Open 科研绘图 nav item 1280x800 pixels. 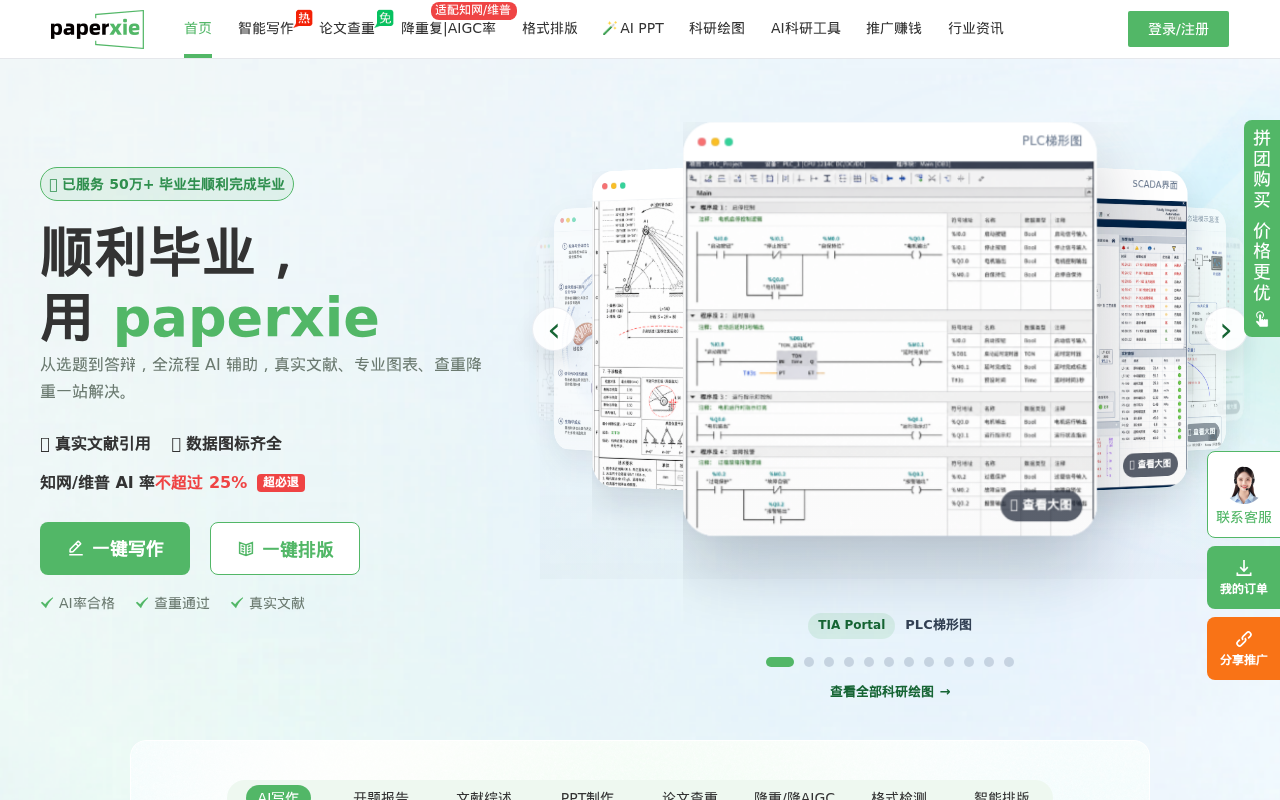[x=717, y=28]
